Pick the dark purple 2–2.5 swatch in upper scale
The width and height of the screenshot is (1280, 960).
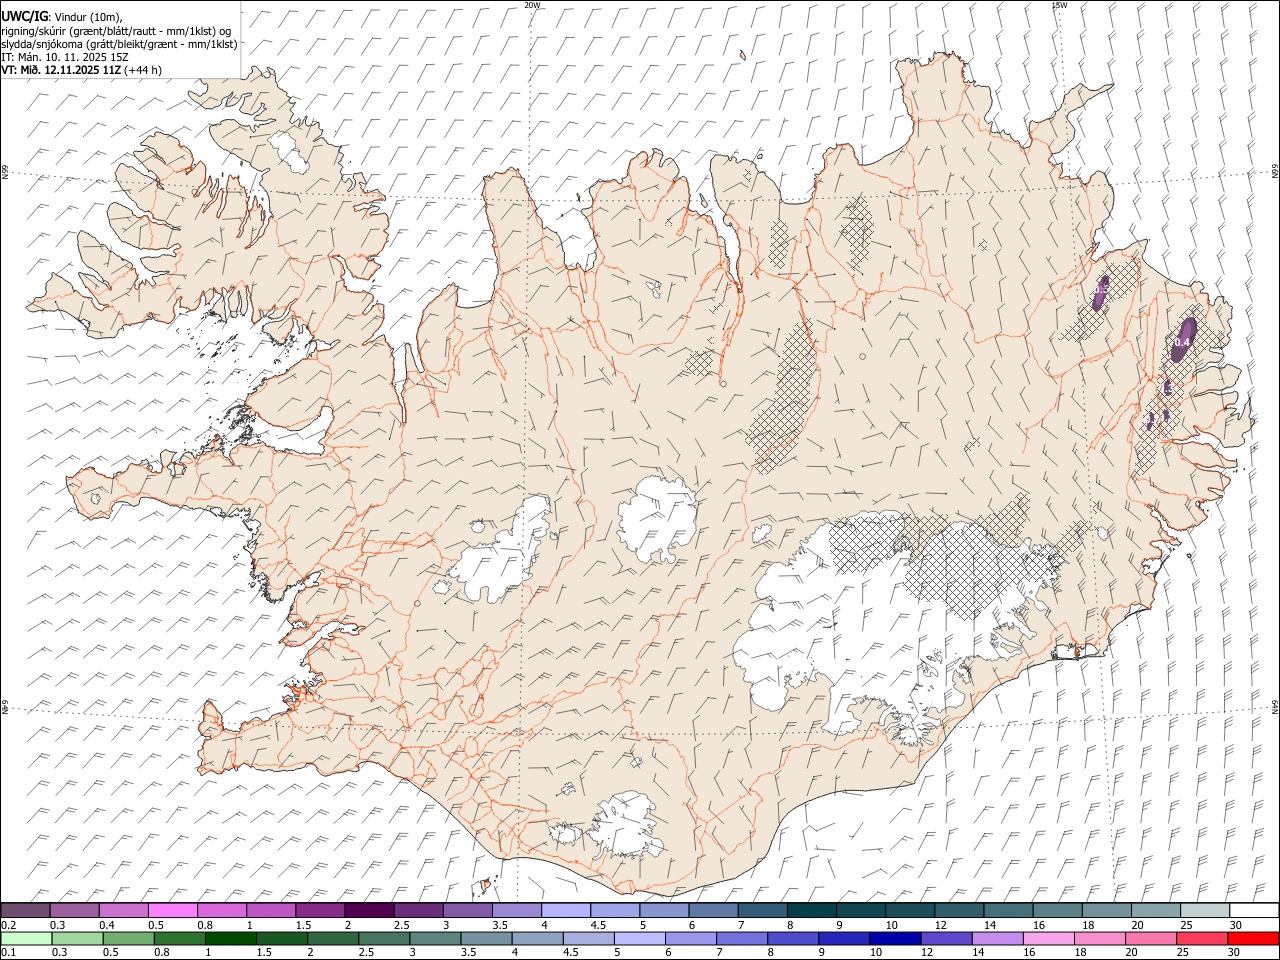pyautogui.click(x=369, y=910)
